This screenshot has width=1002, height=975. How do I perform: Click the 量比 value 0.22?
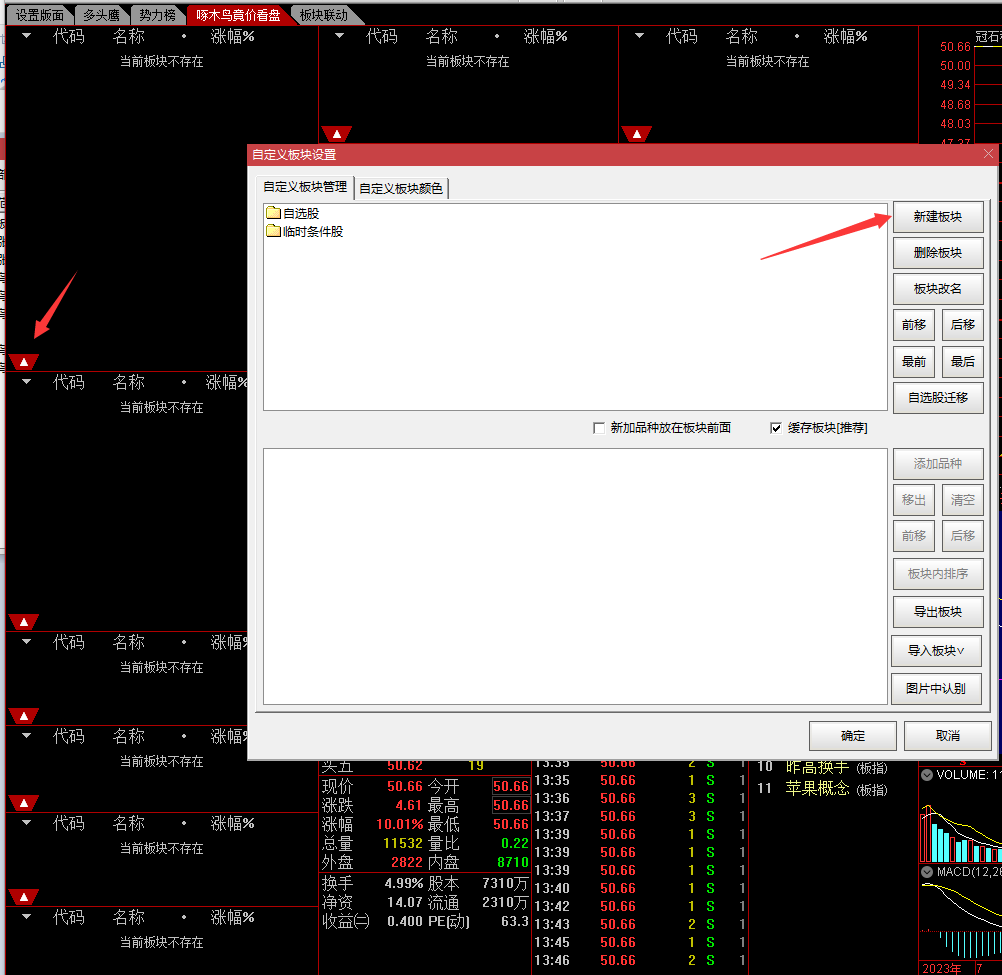tap(514, 843)
